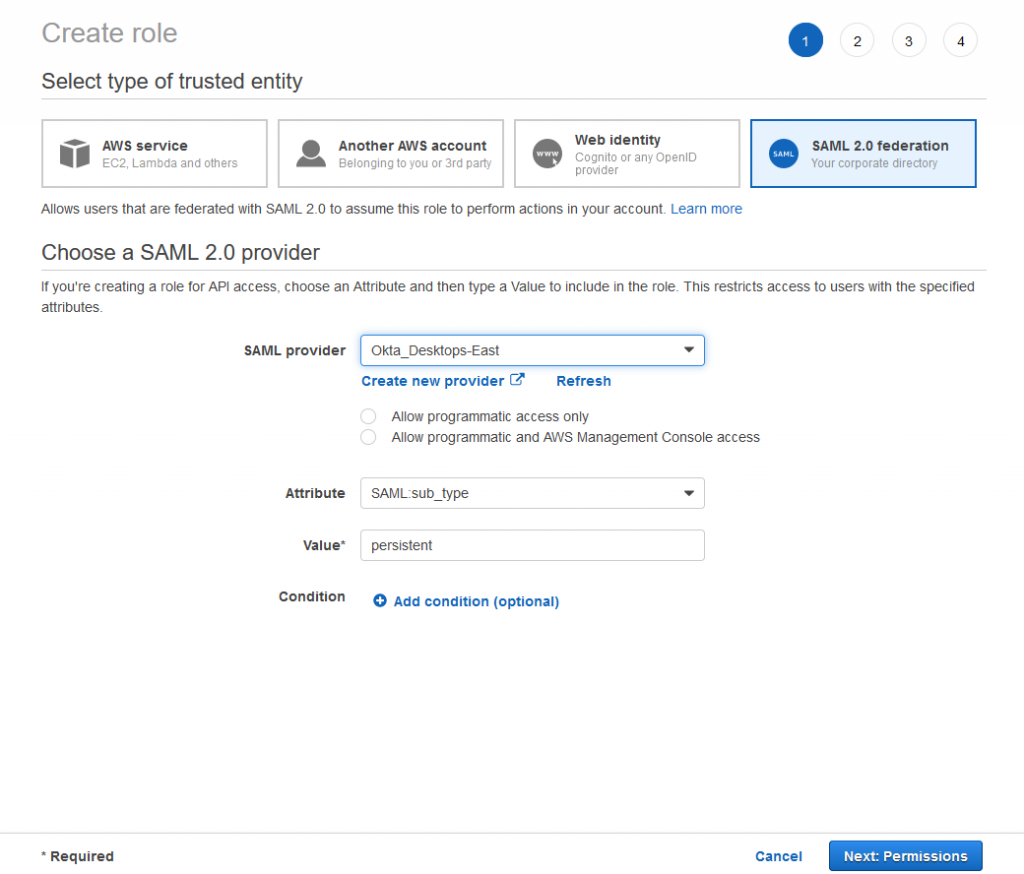
Task: Enable Allow programmatic access only
Action: click(x=368, y=416)
